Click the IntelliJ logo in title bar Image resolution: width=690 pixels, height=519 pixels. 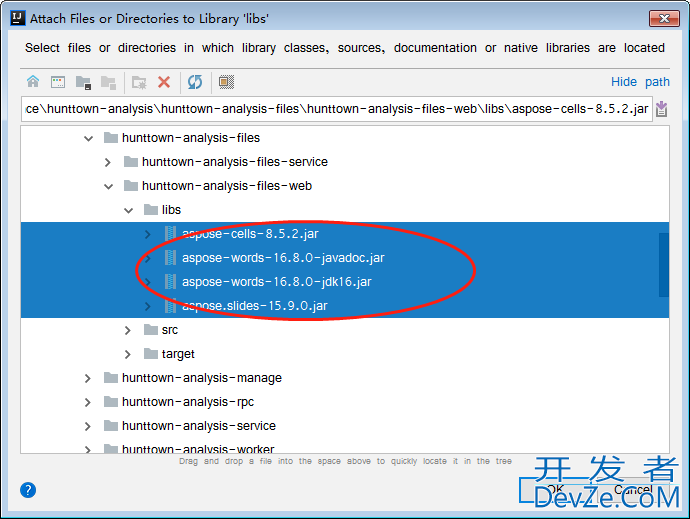(x=18, y=18)
